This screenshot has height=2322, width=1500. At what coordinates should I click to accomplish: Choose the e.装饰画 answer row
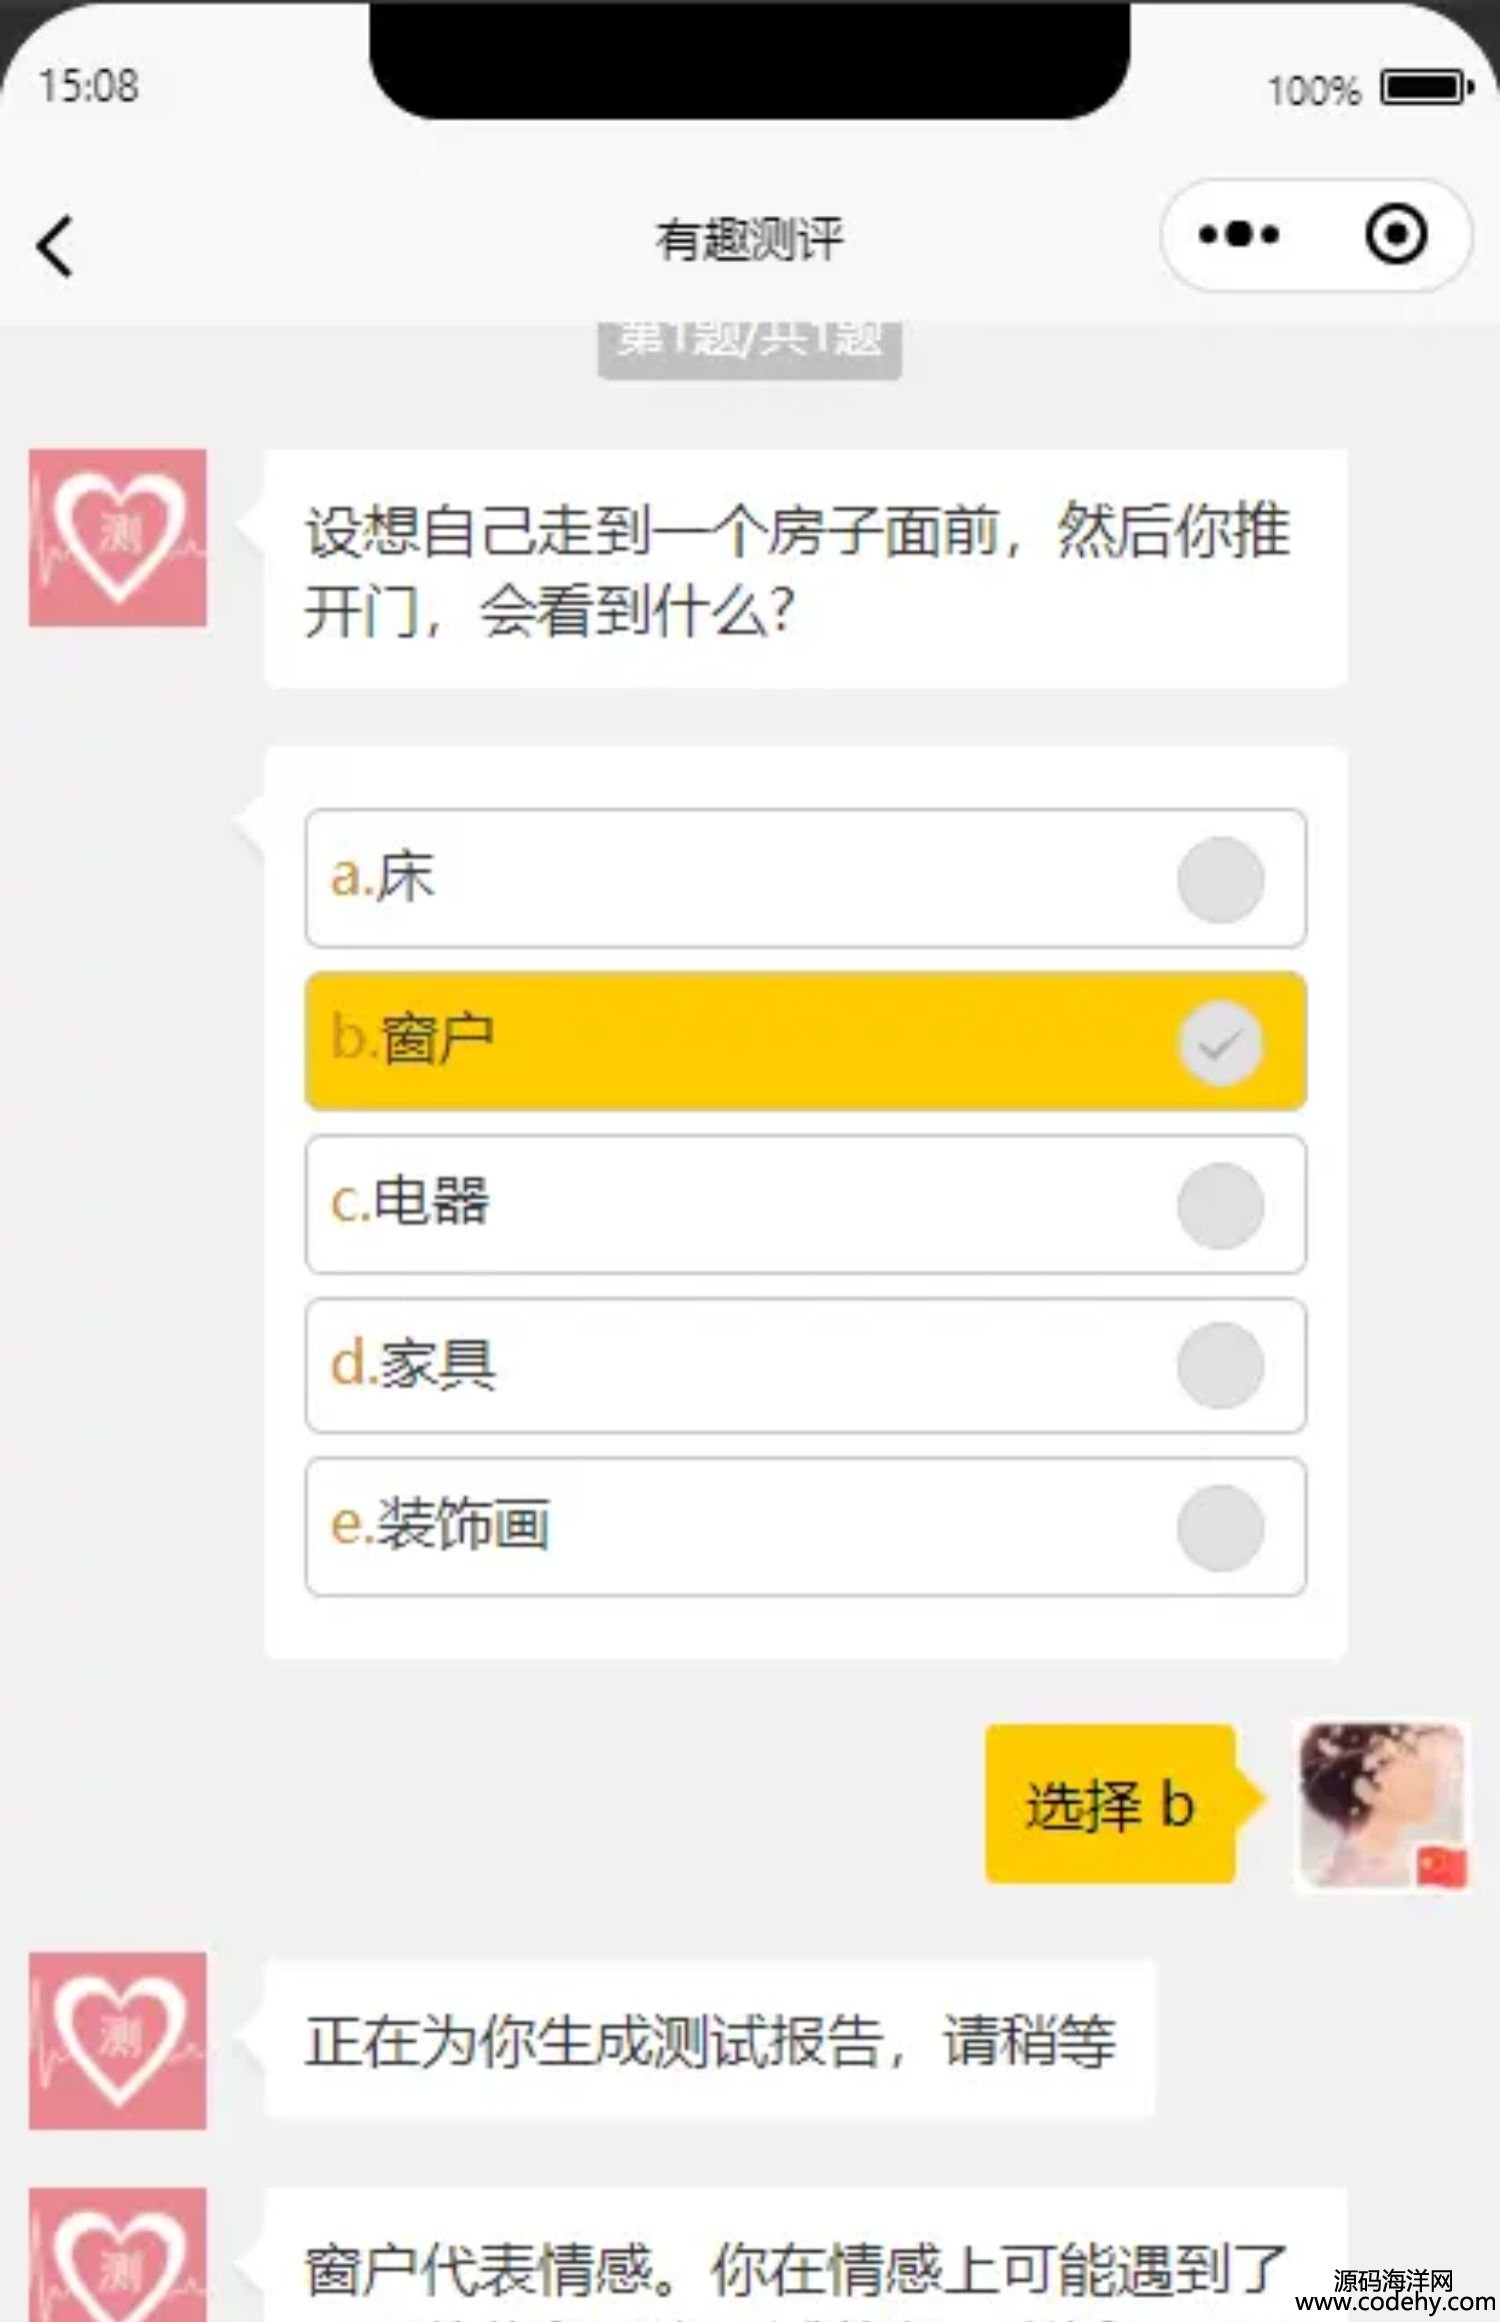pyautogui.click(x=805, y=1527)
